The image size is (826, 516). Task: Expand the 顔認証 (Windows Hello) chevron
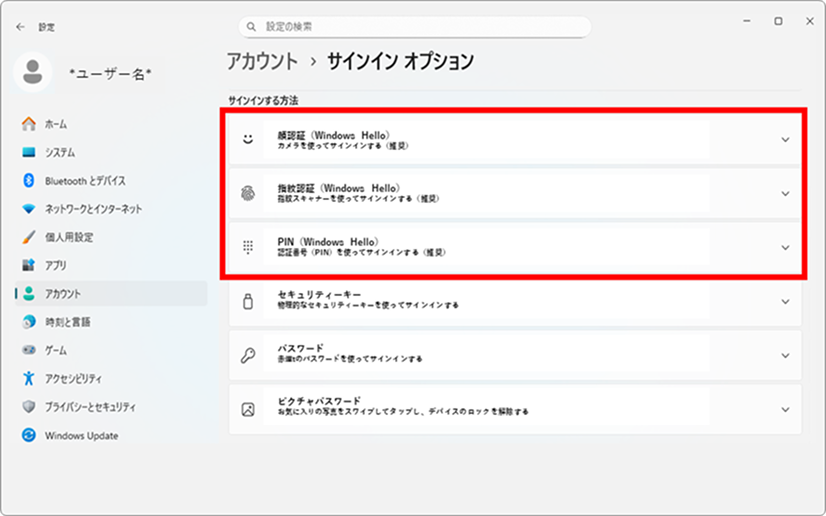(x=785, y=140)
